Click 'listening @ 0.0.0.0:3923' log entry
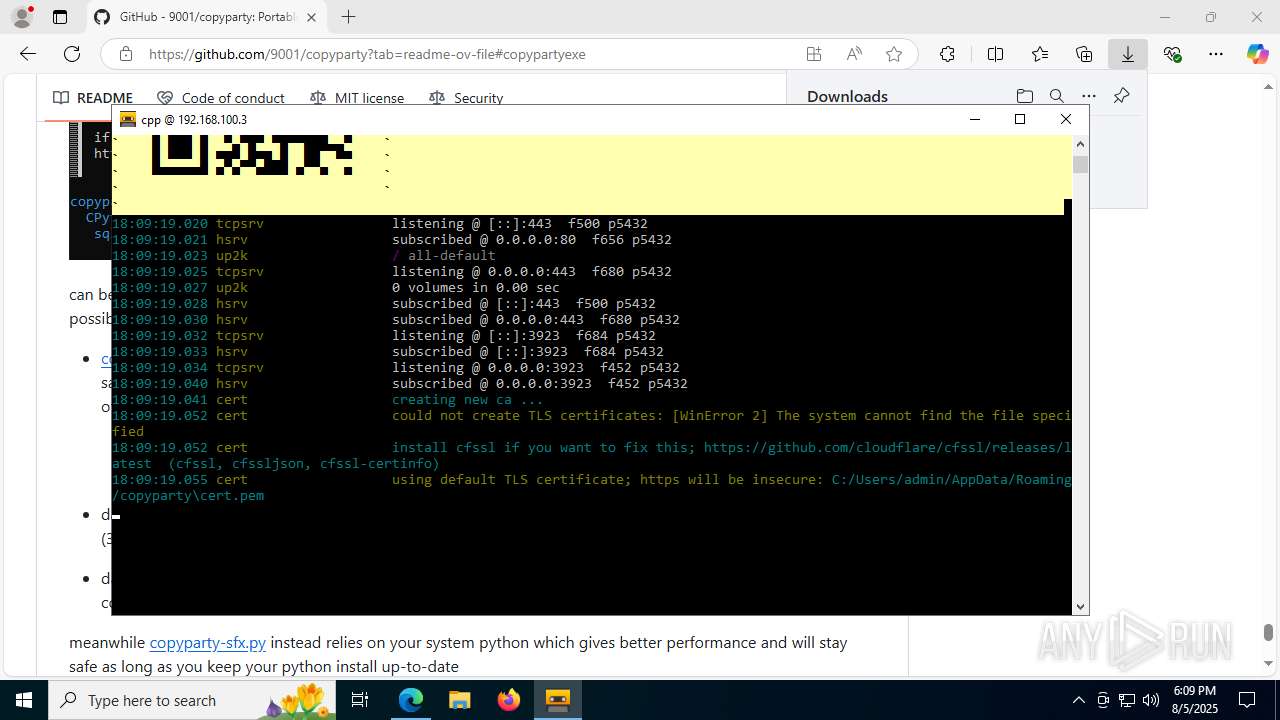 (536, 367)
